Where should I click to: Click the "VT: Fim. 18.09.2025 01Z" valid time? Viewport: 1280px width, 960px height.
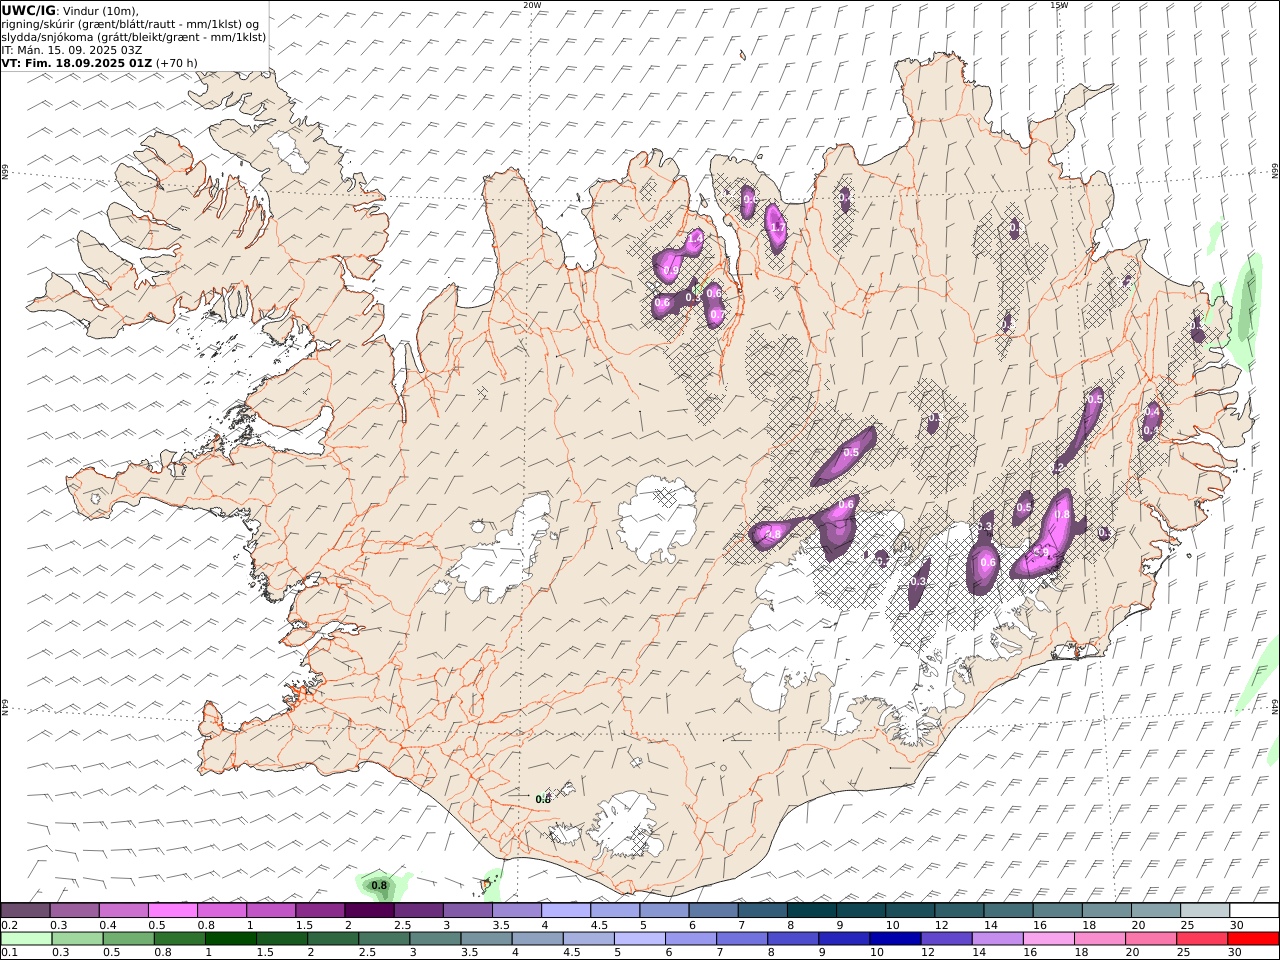[x=77, y=63]
